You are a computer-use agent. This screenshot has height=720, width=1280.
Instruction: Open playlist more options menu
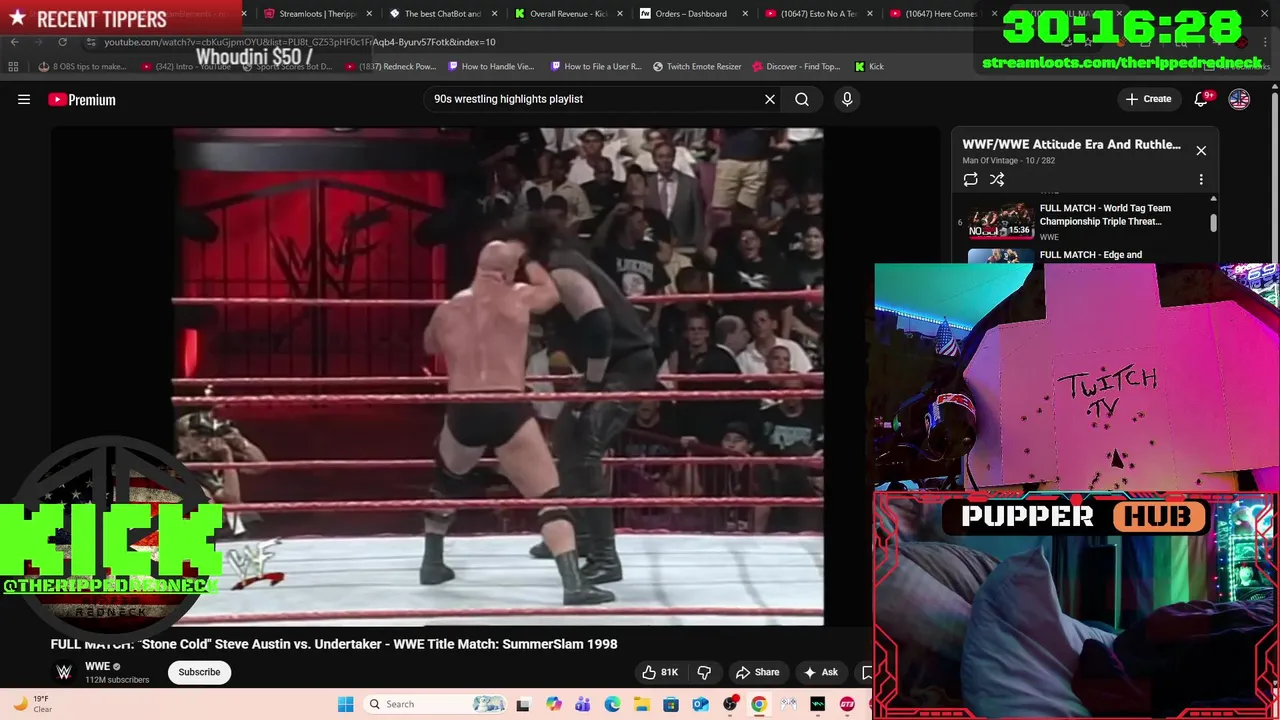[x=1201, y=180]
